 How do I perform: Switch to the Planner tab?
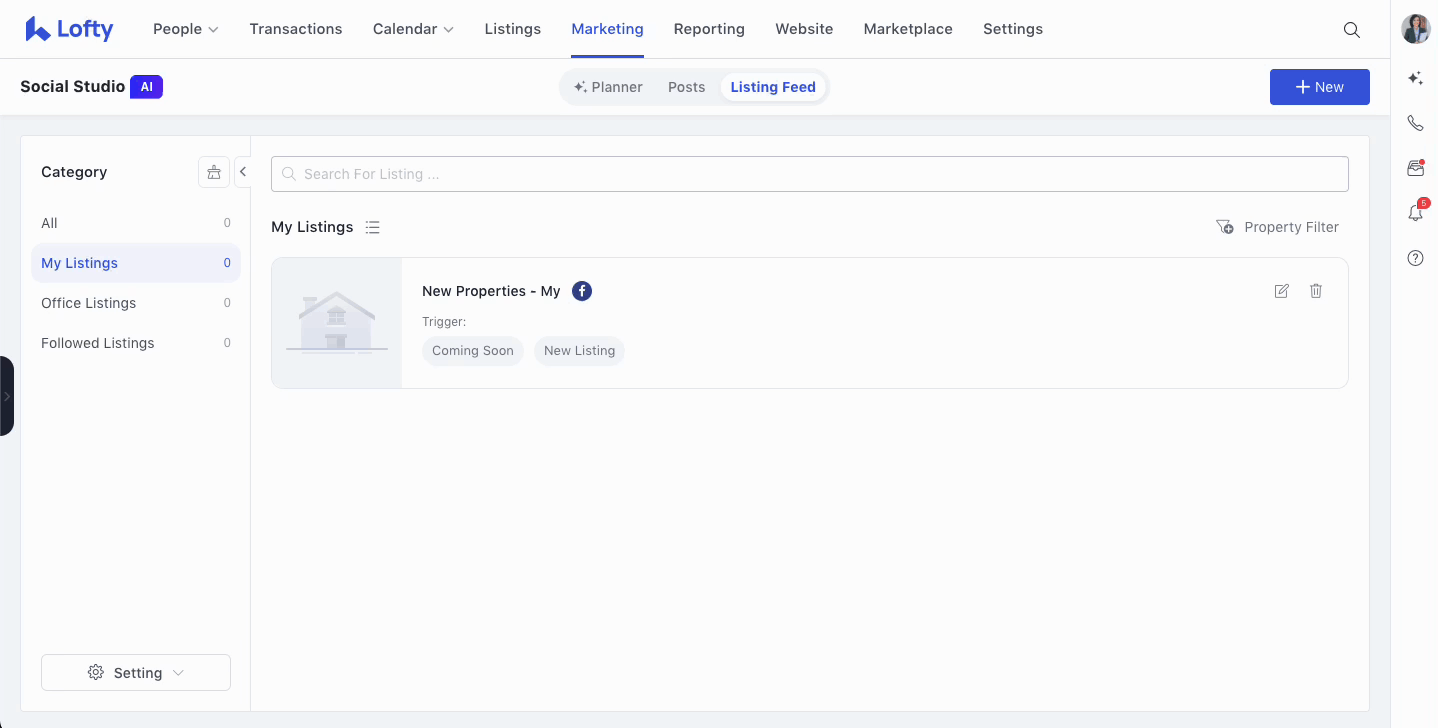point(608,87)
